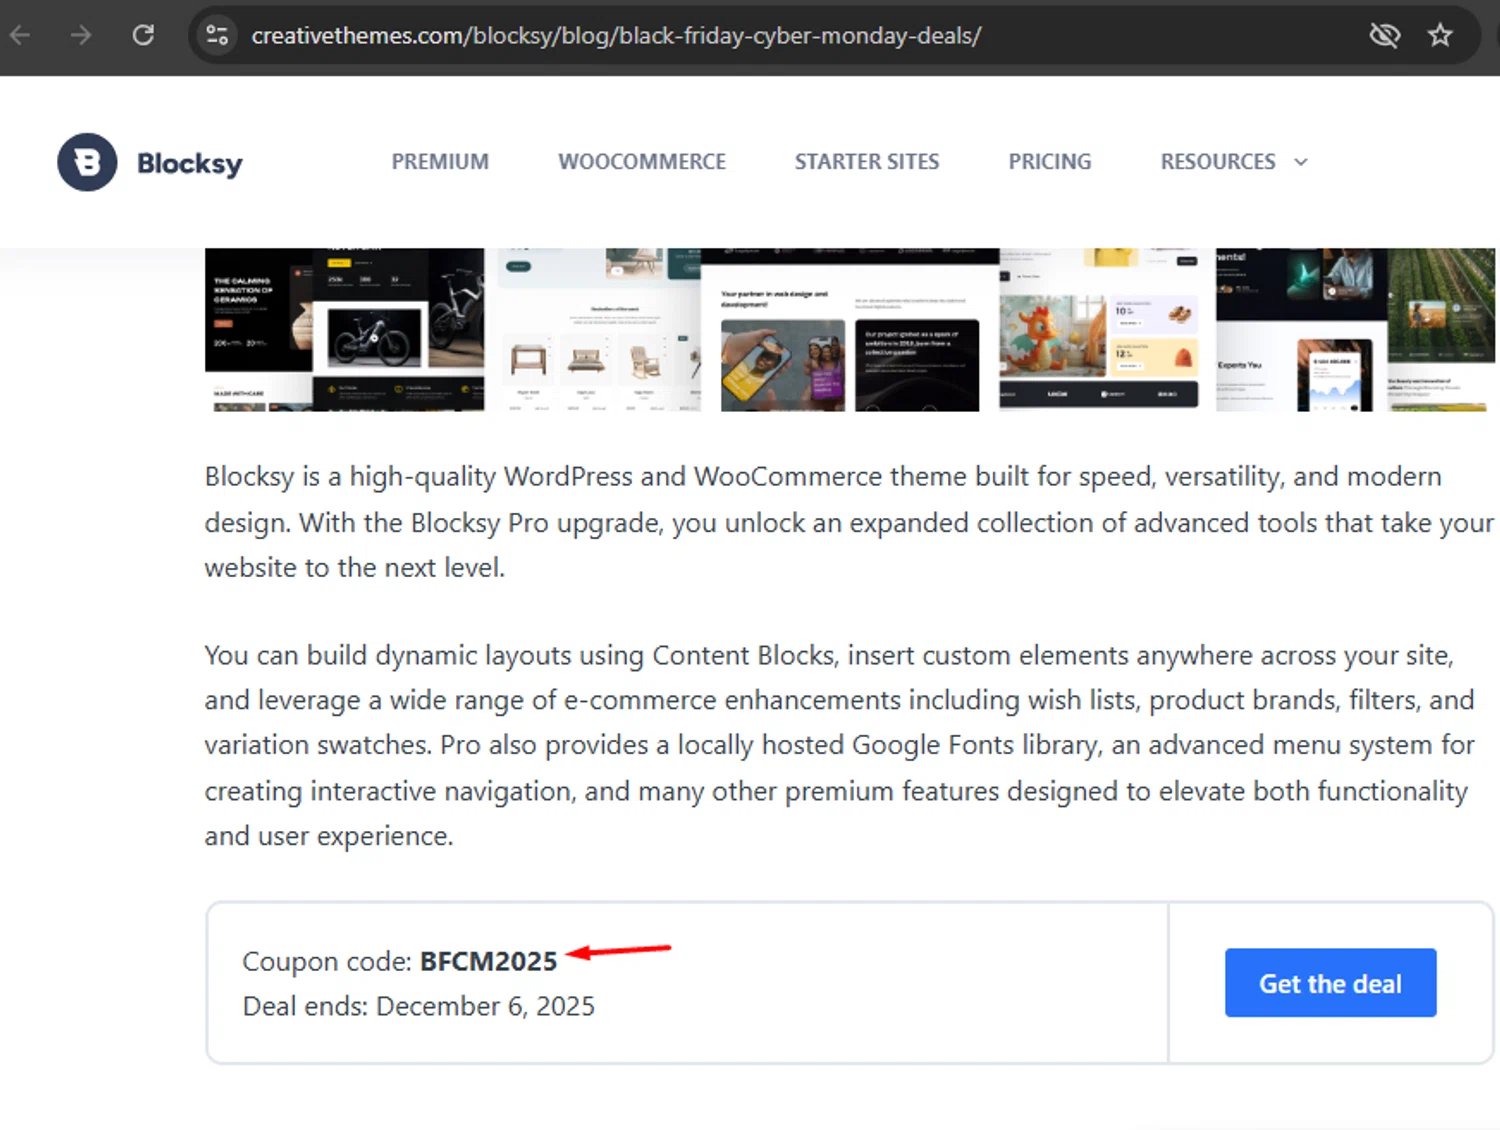The height and width of the screenshot is (1130, 1500).
Task: Open the RESOURCES menu
Action: (1218, 162)
